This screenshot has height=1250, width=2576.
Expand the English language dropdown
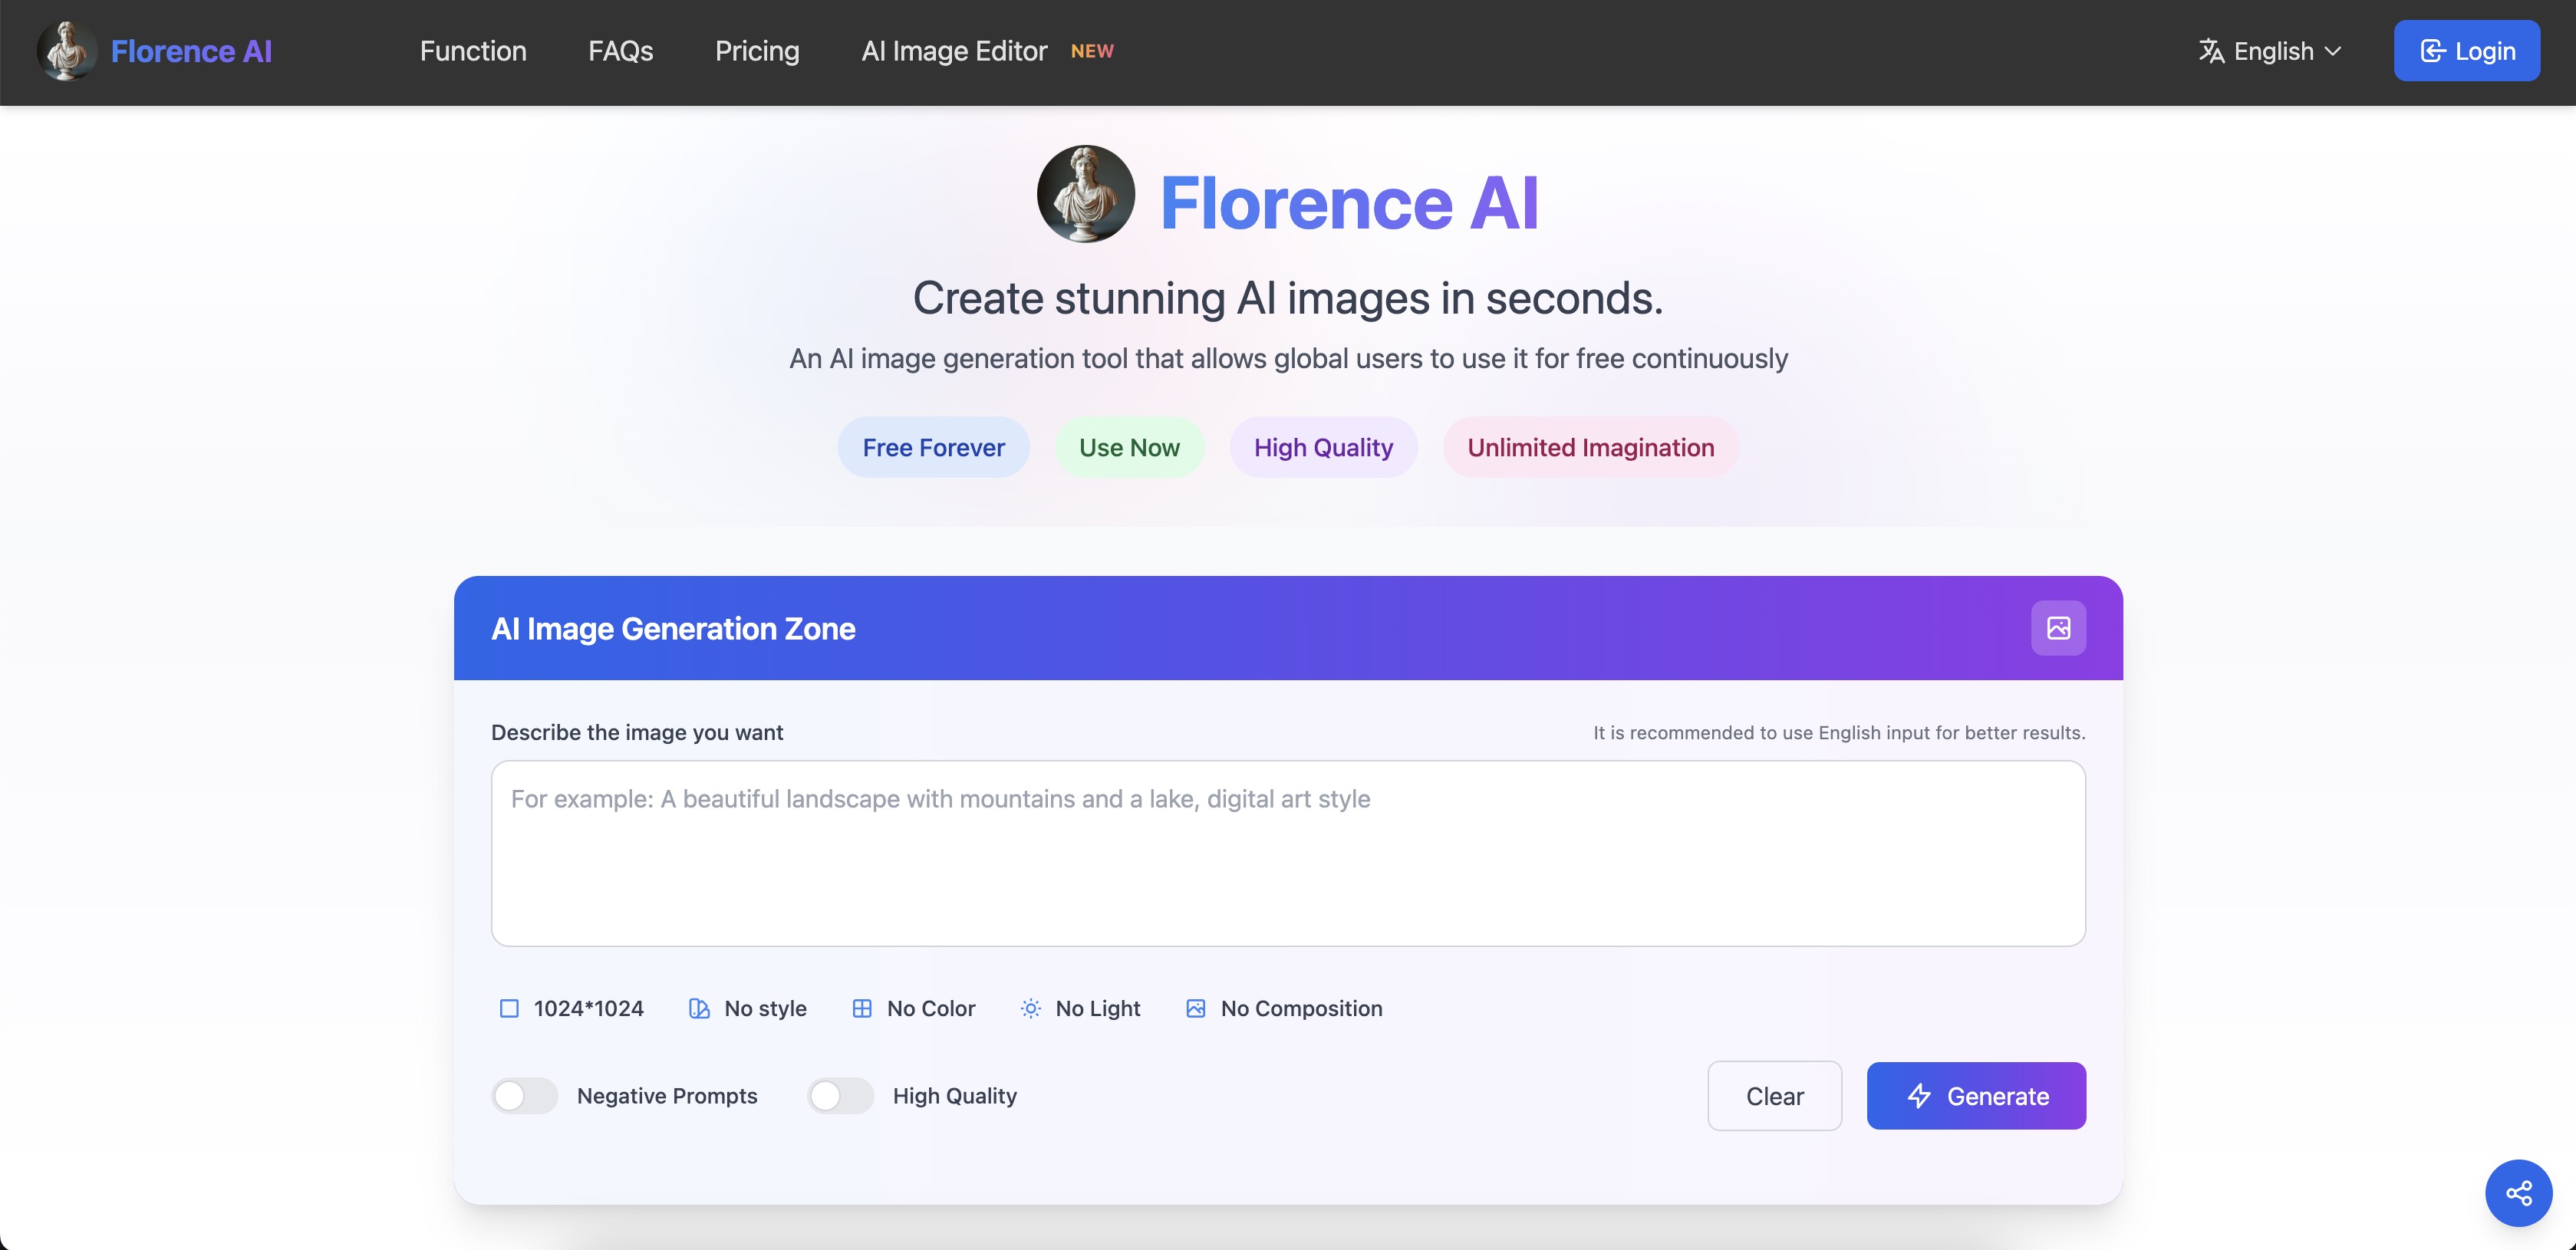2270,51
